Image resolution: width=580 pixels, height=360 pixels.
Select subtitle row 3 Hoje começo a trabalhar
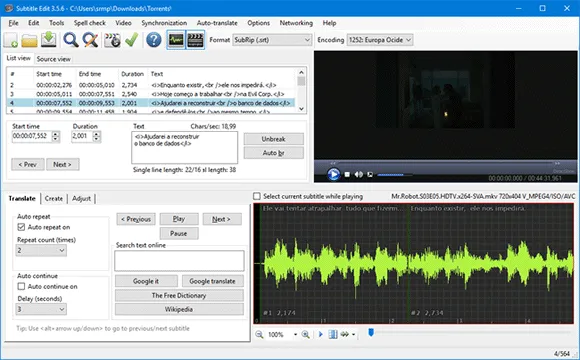point(152,94)
